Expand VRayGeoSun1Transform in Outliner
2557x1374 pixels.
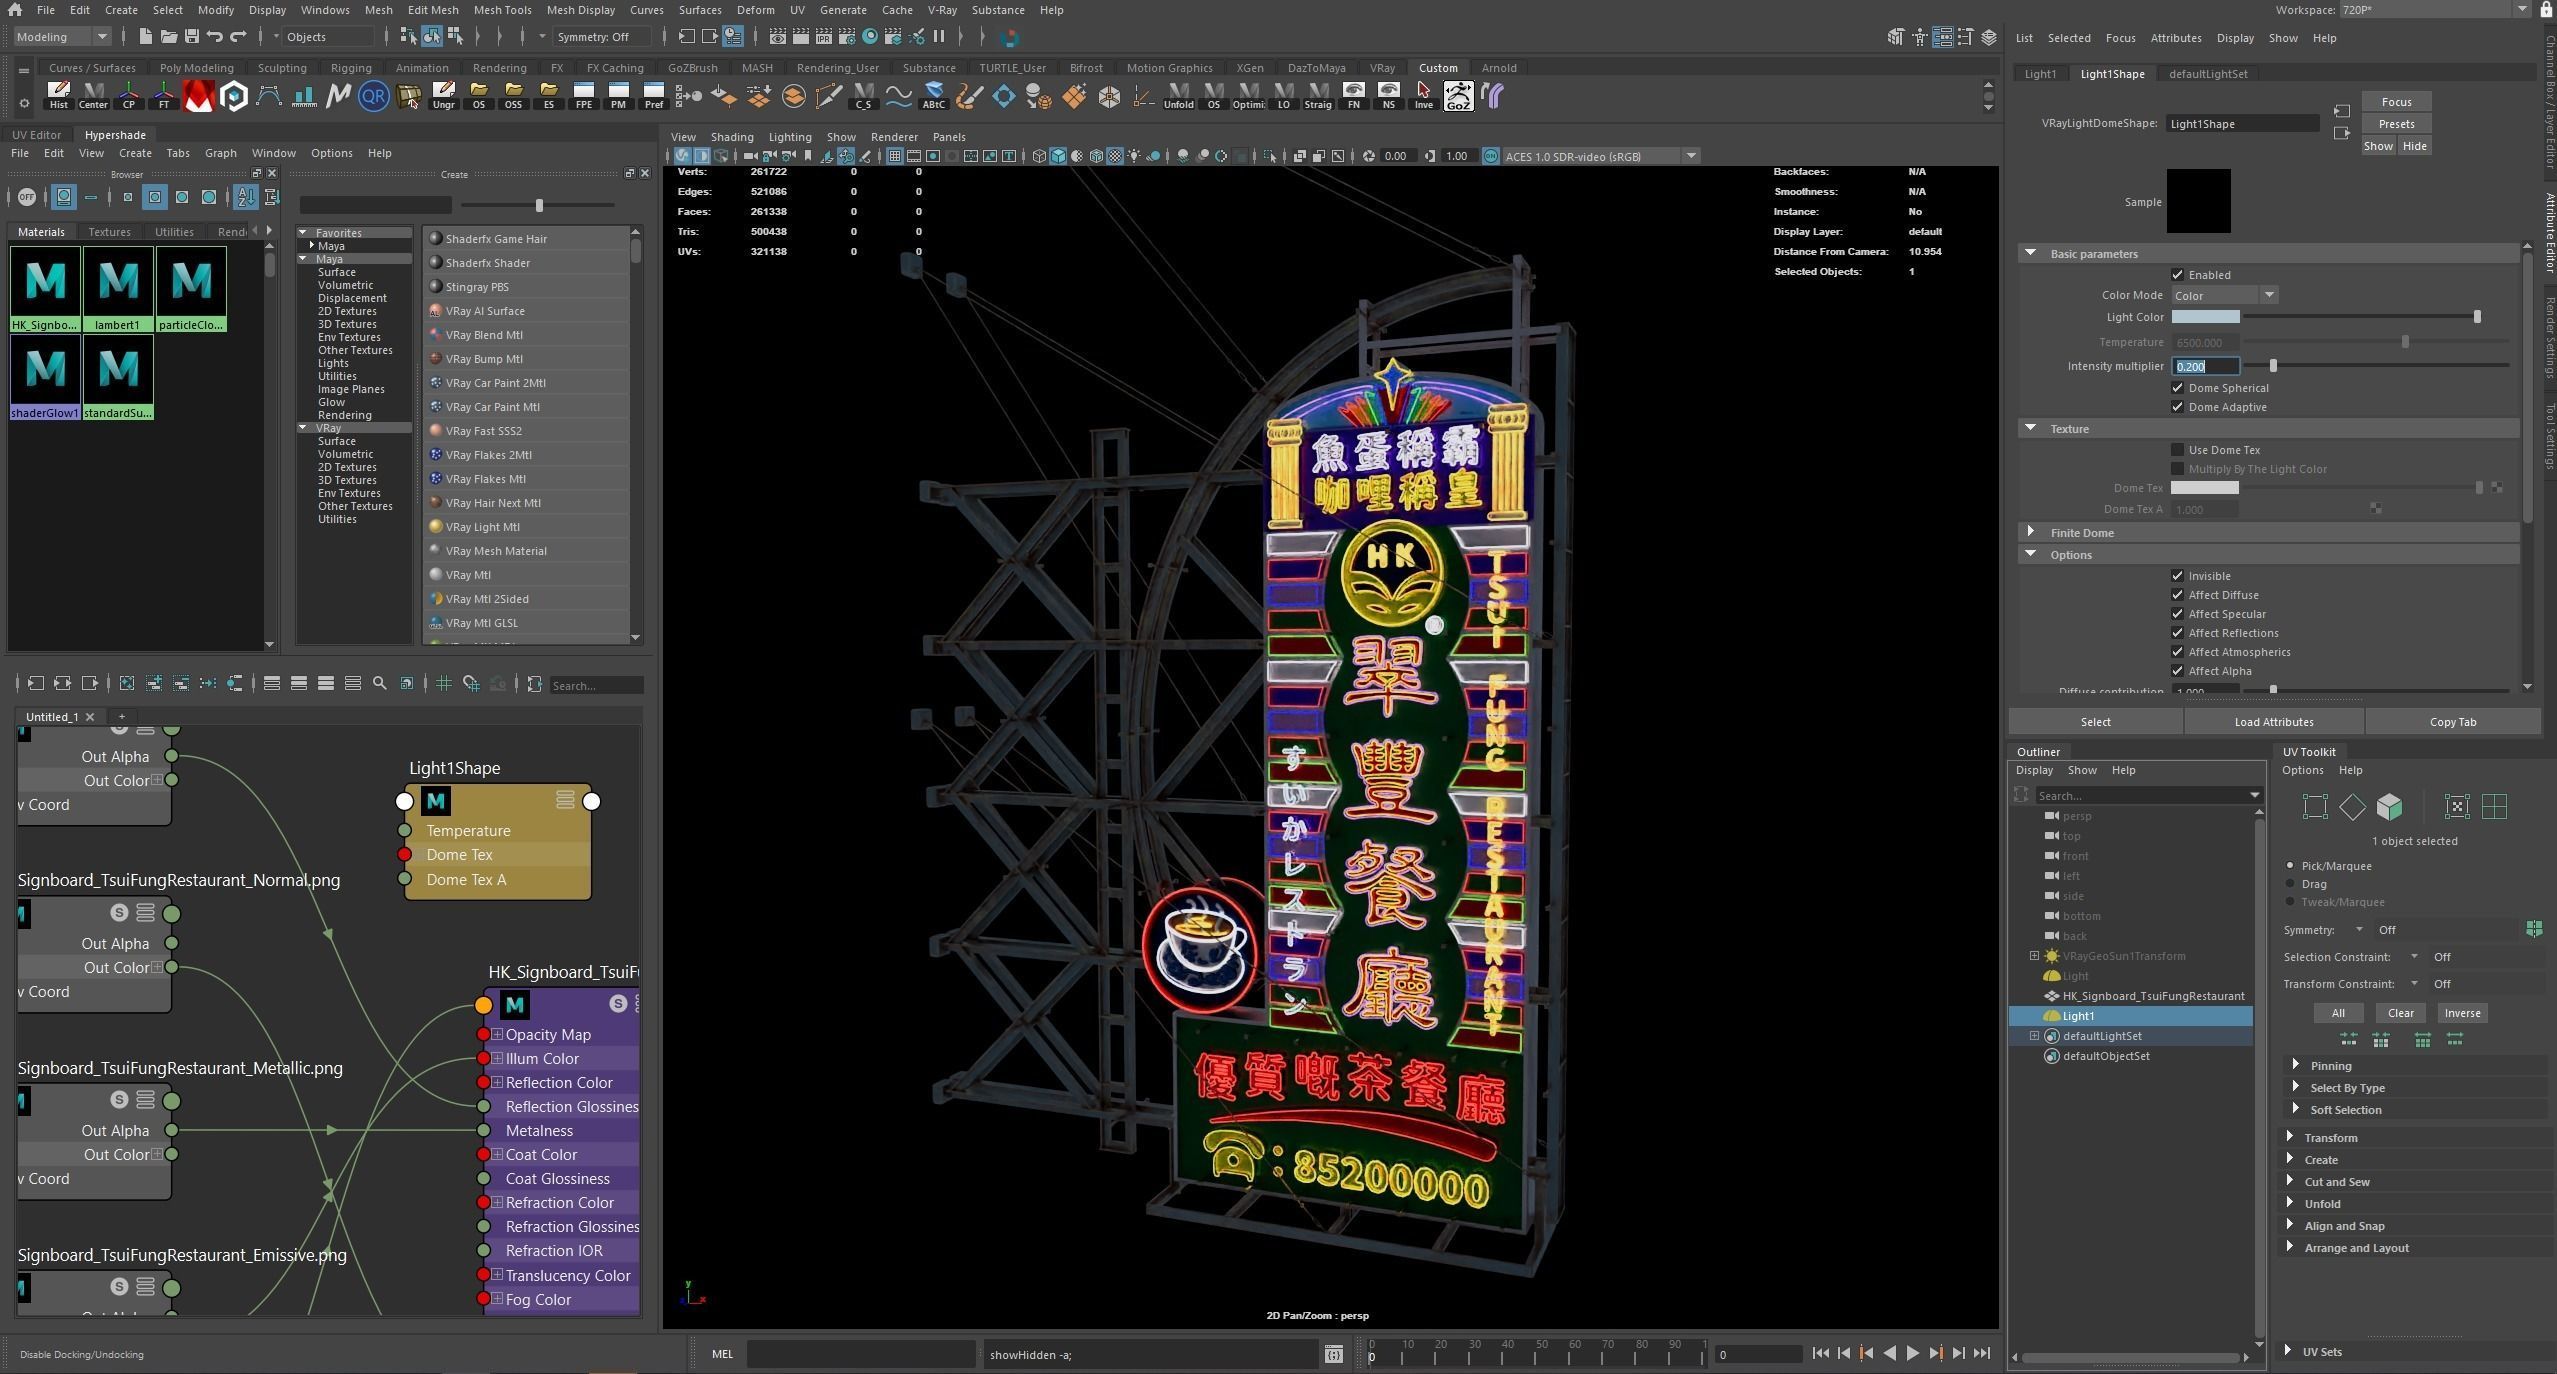pyautogui.click(x=2034, y=956)
